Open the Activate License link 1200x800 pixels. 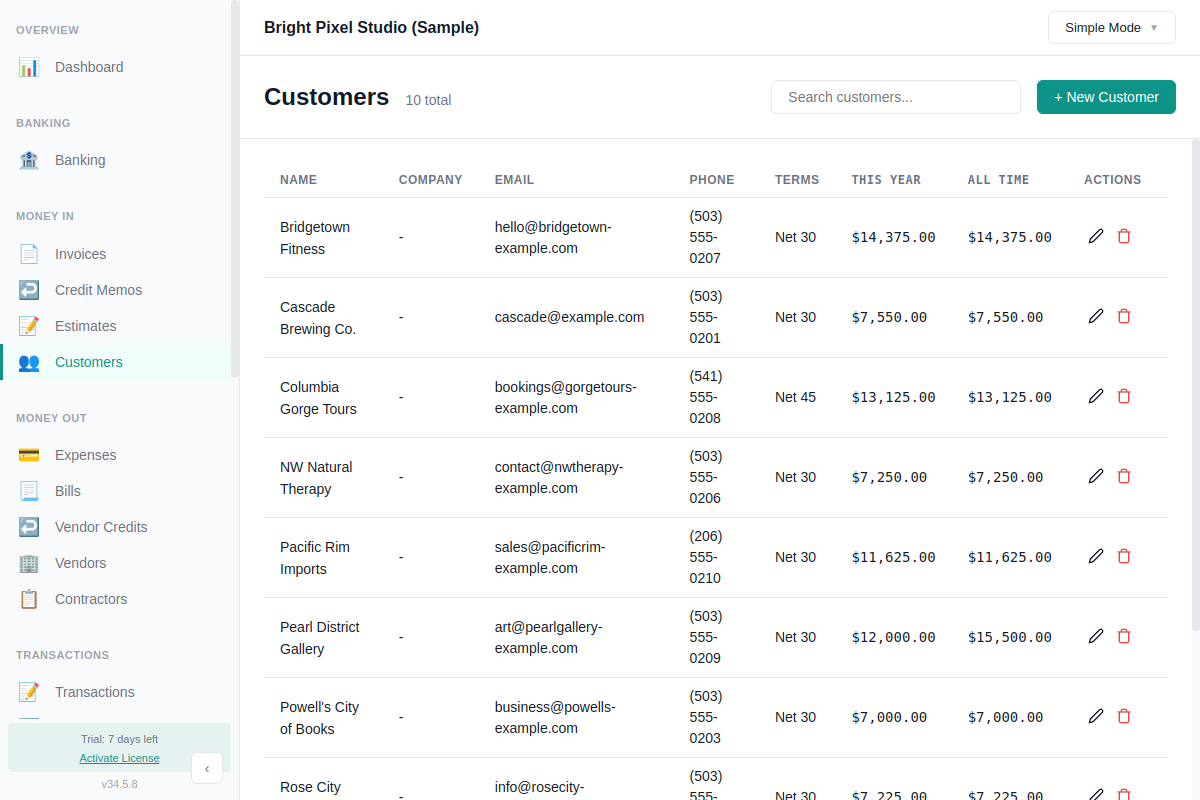pos(119,758)
